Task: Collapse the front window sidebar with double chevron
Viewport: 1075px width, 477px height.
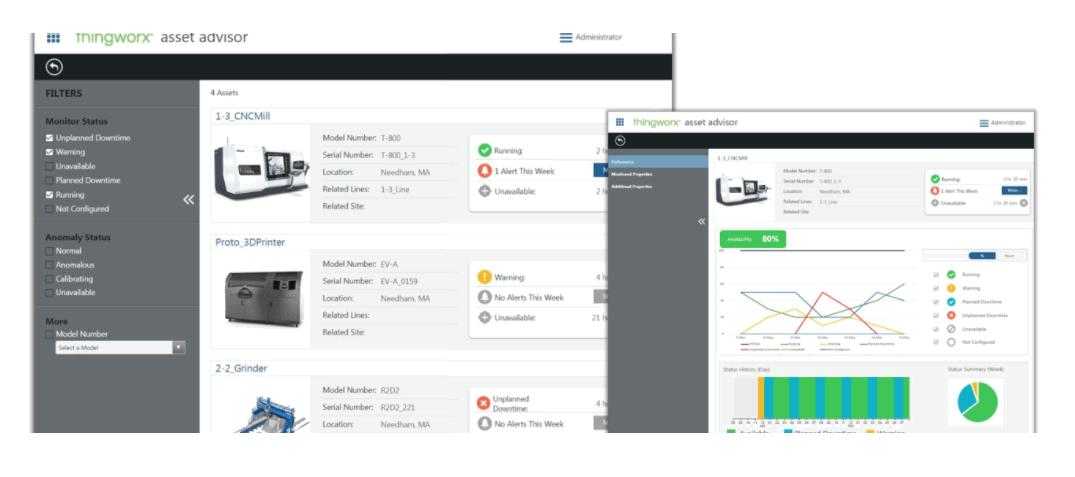Action: pos(701,221)
